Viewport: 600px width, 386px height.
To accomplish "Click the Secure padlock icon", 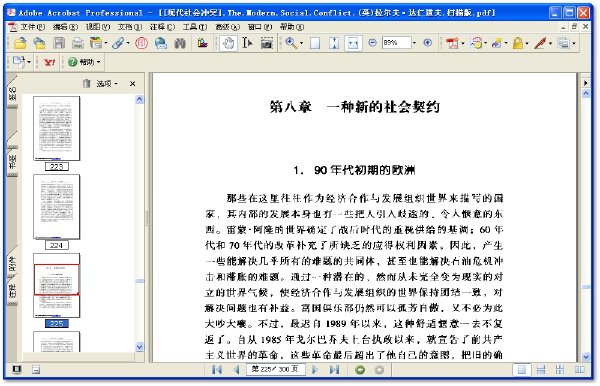I will coord(518,43).
